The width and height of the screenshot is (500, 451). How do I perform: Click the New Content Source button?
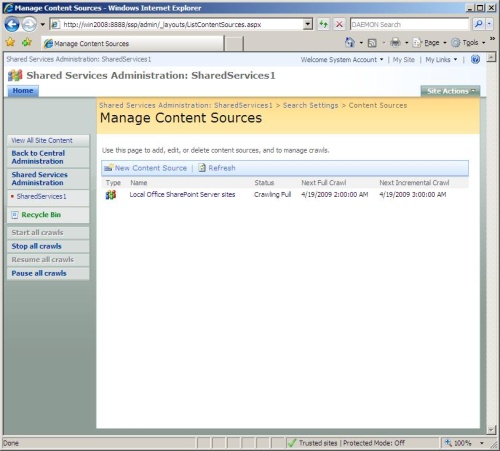(x=151, y=168)
